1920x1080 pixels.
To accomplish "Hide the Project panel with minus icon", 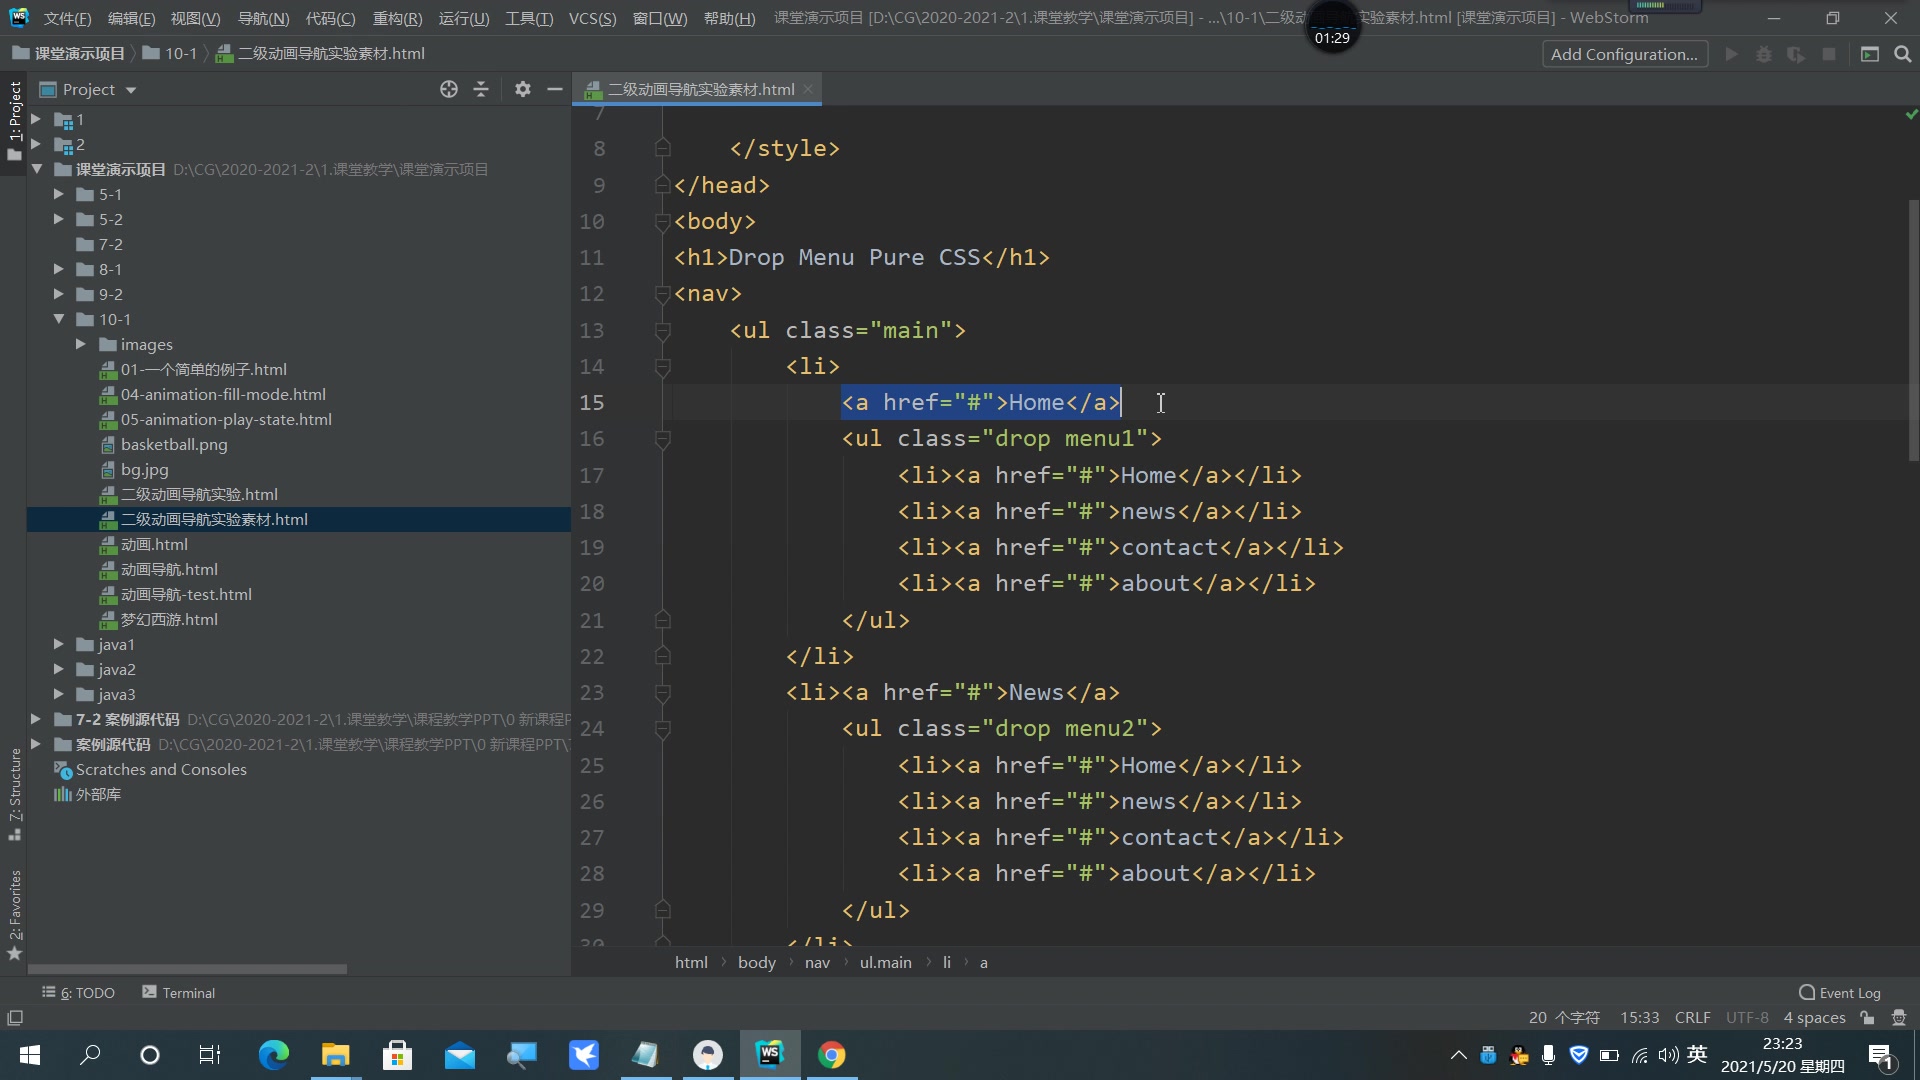I will pyautogui.click(x=555, y=89).
